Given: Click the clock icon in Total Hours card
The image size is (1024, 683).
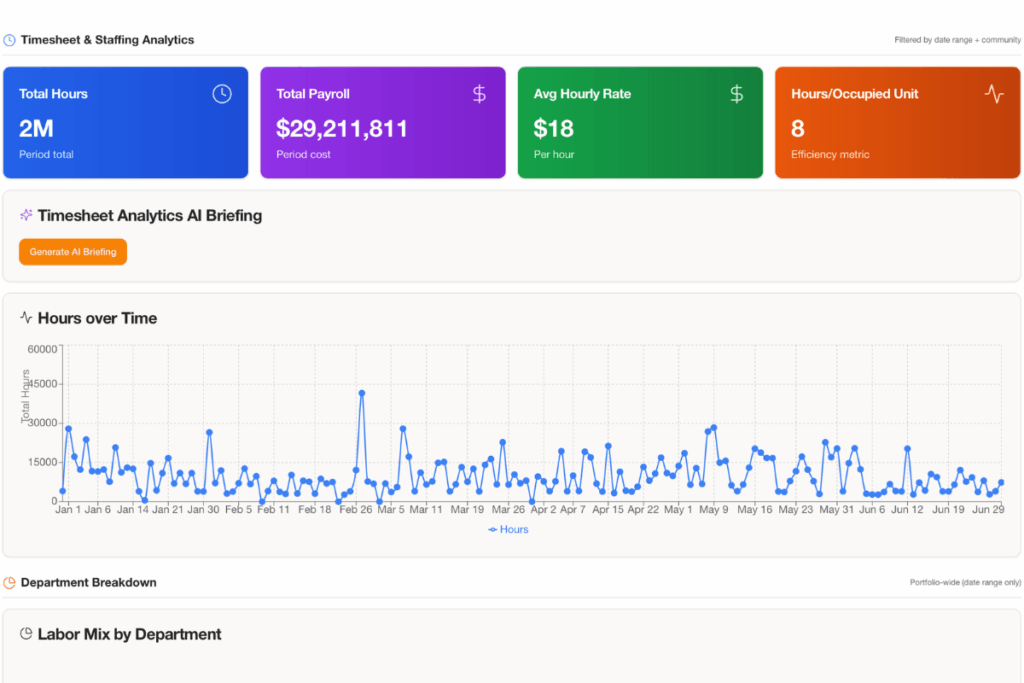Looking at the screenshot, I should click(x=222, y=94).
